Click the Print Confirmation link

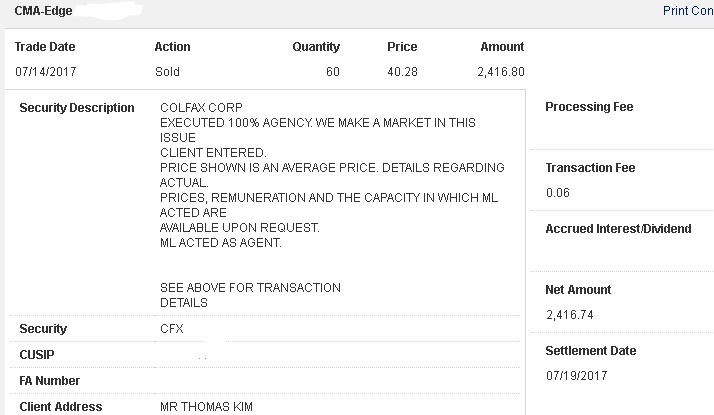688,11
